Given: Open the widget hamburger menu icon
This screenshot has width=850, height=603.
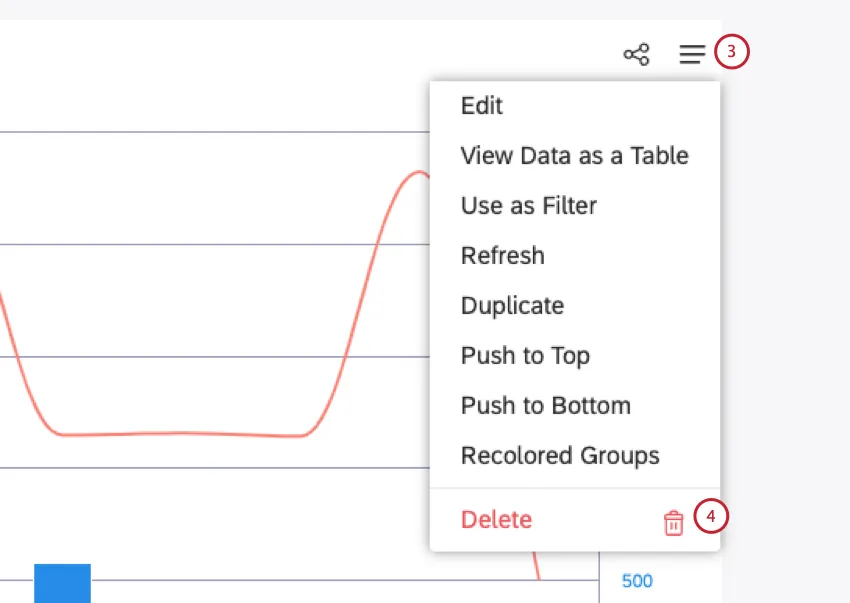Looking at the screenshot, I should click(692, 54).
